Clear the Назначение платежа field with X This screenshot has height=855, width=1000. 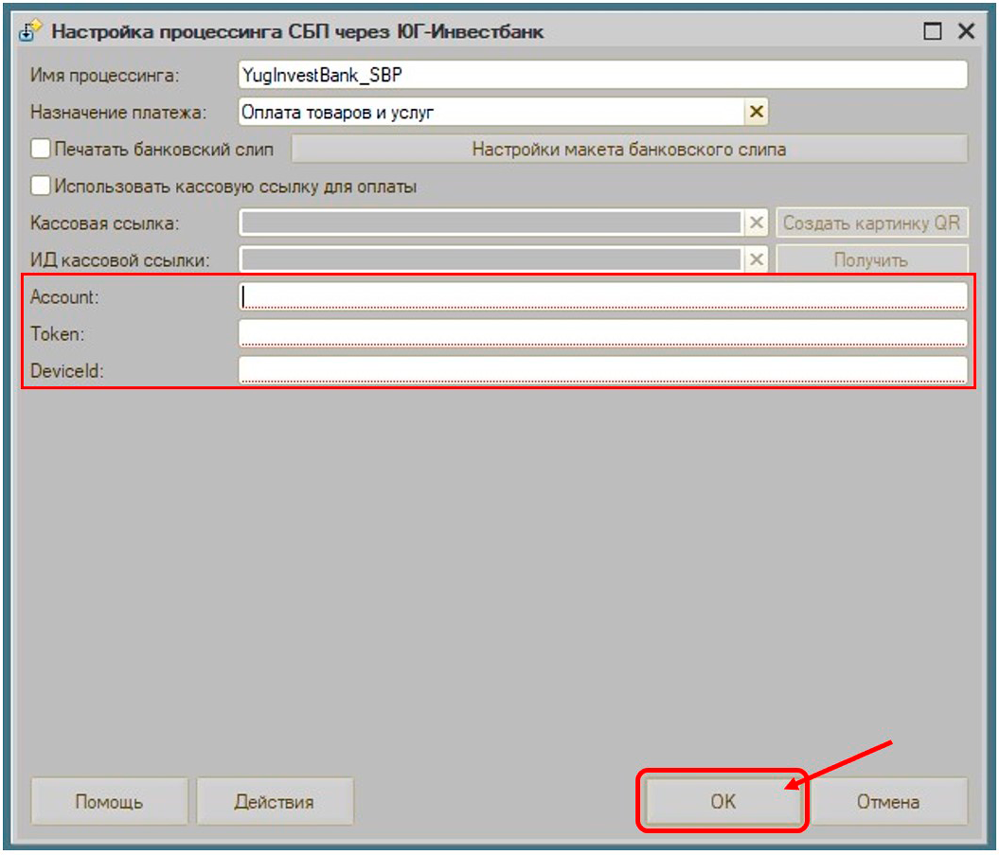[x=756, y=112]
